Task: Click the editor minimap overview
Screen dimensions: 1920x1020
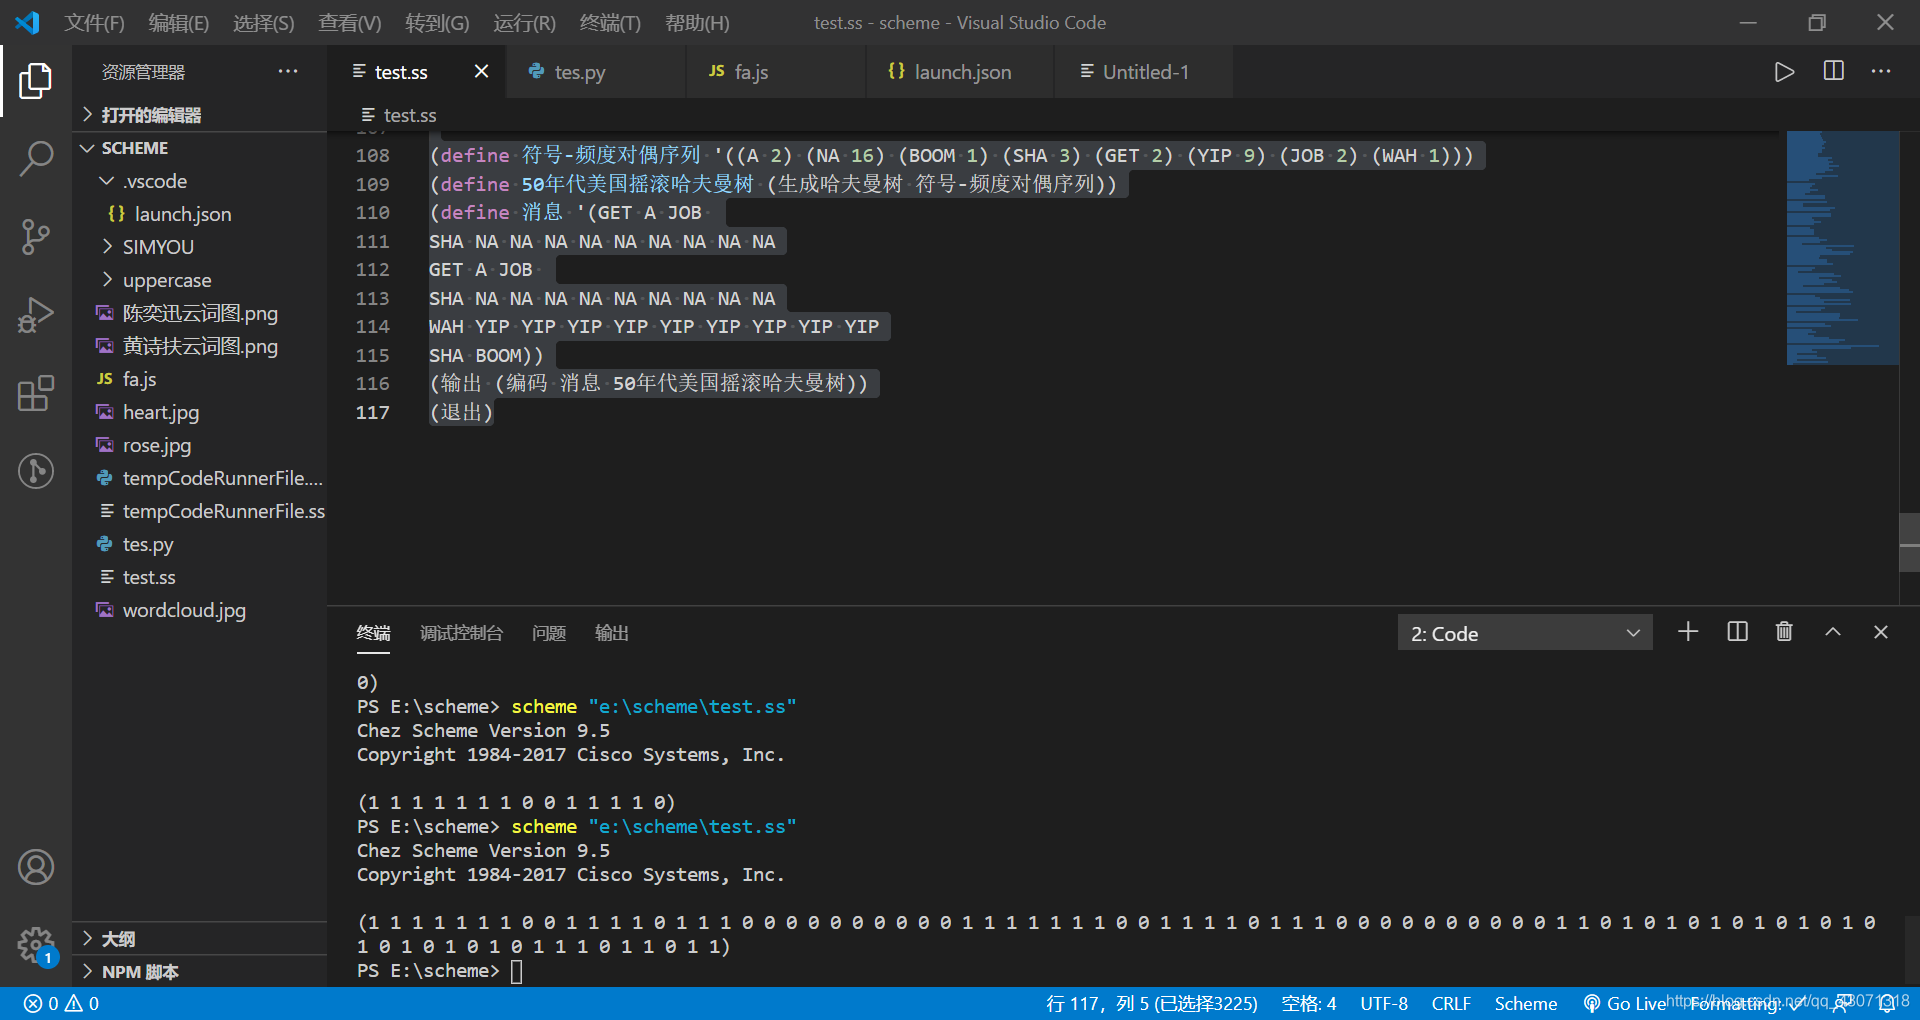Action: click(x=1842, y=248)
